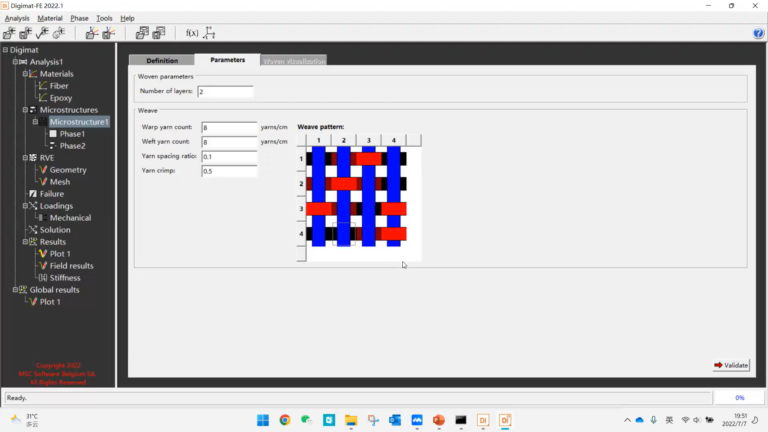Click the Number of layers field
The image size is (768, 432).
(225, 92)
